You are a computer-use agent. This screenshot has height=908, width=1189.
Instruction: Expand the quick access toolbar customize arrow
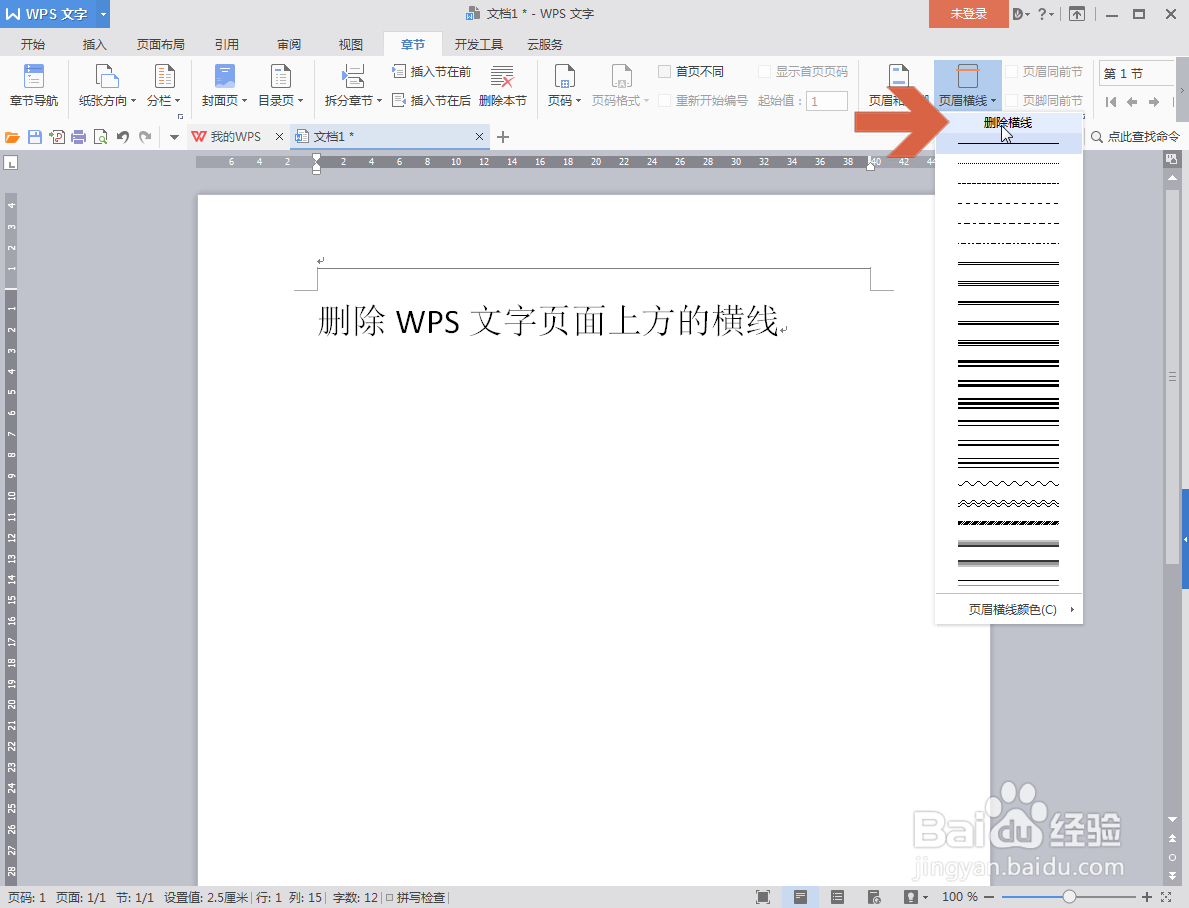(174, 137)
